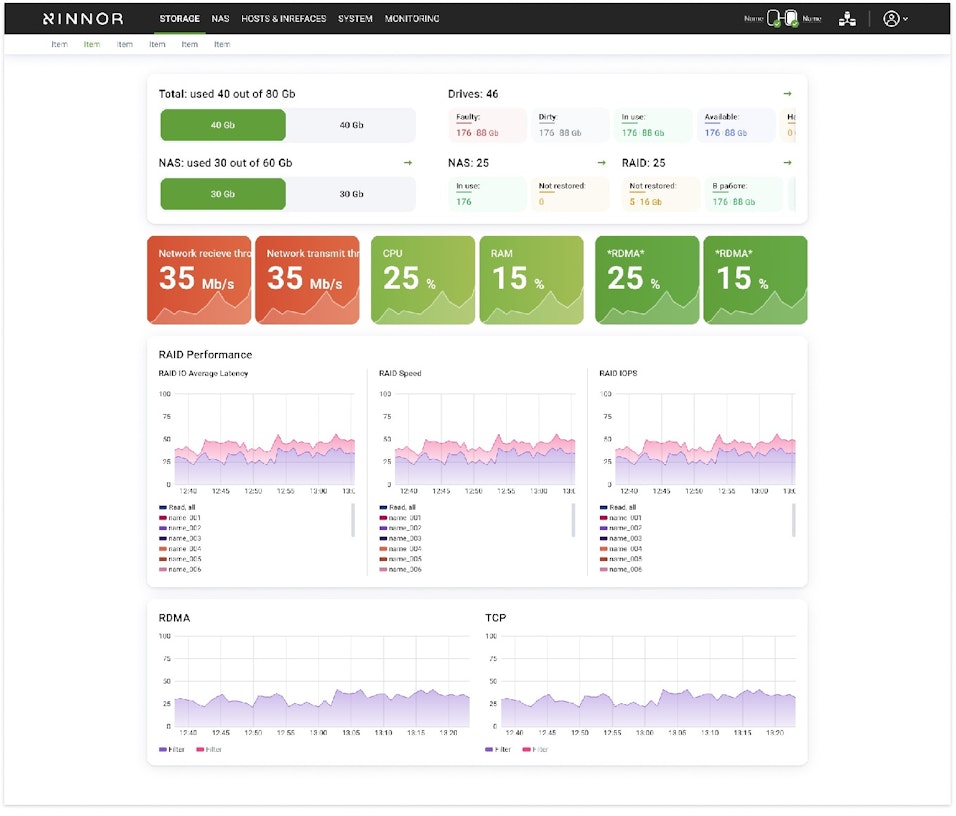
Task: Click the XINNOR logo
Action: (83, 19)
